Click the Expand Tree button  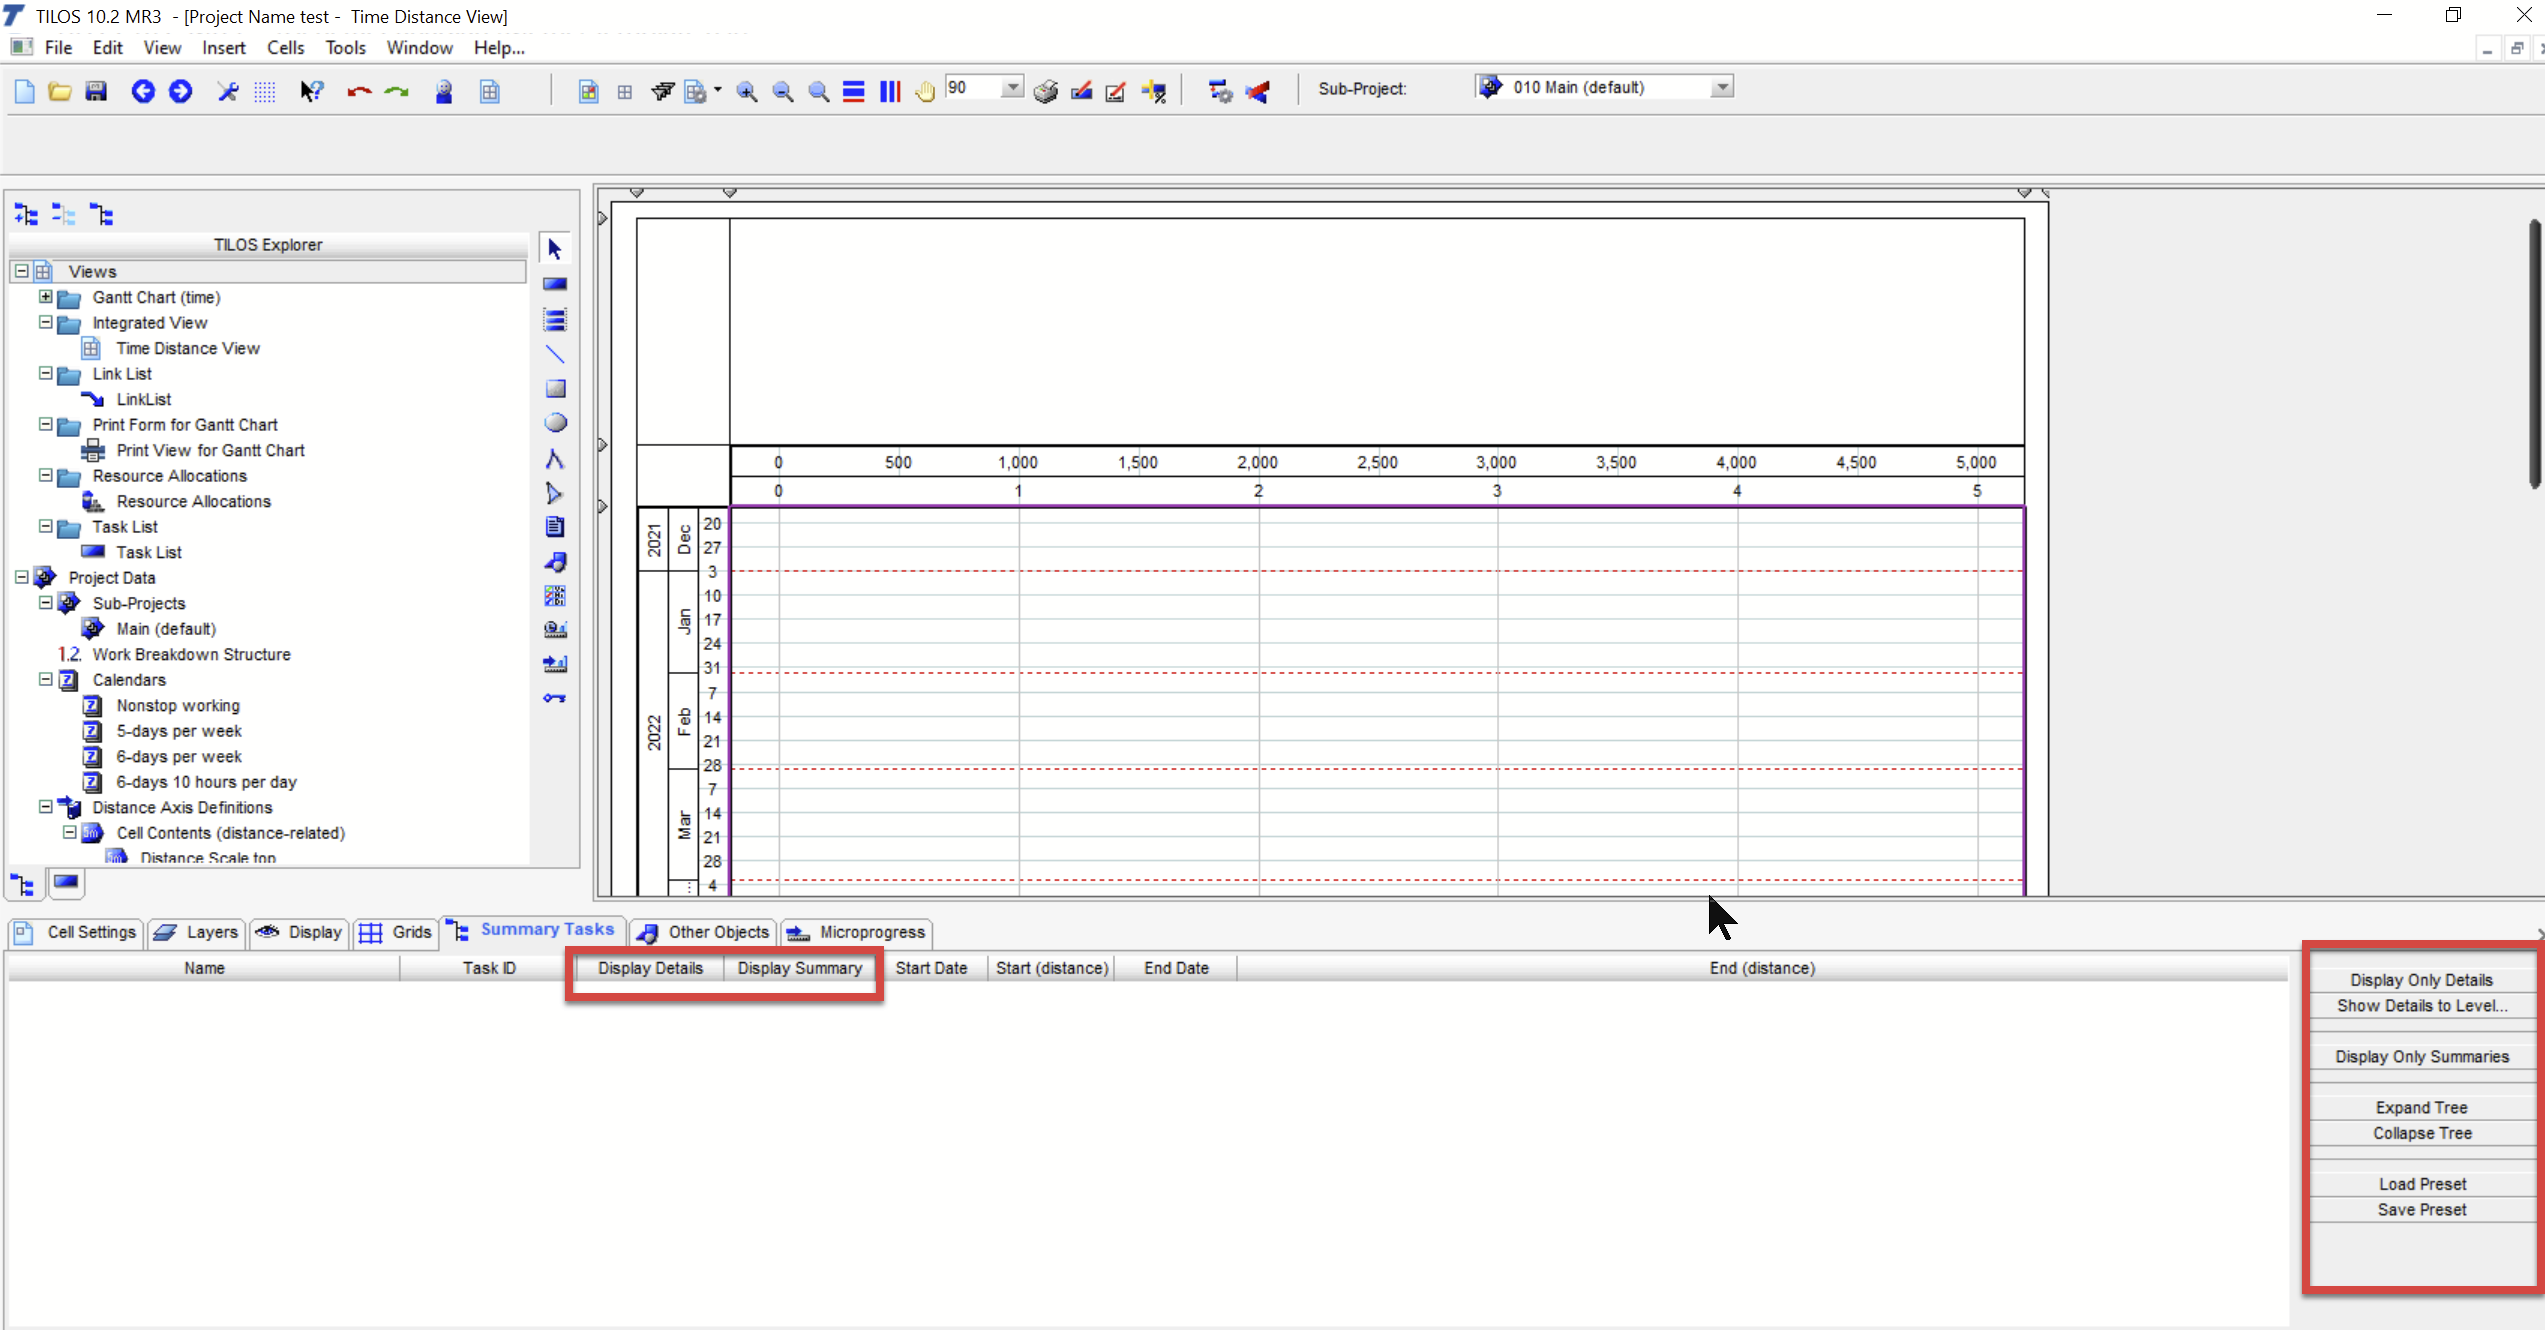(x=2421, y=1107)
